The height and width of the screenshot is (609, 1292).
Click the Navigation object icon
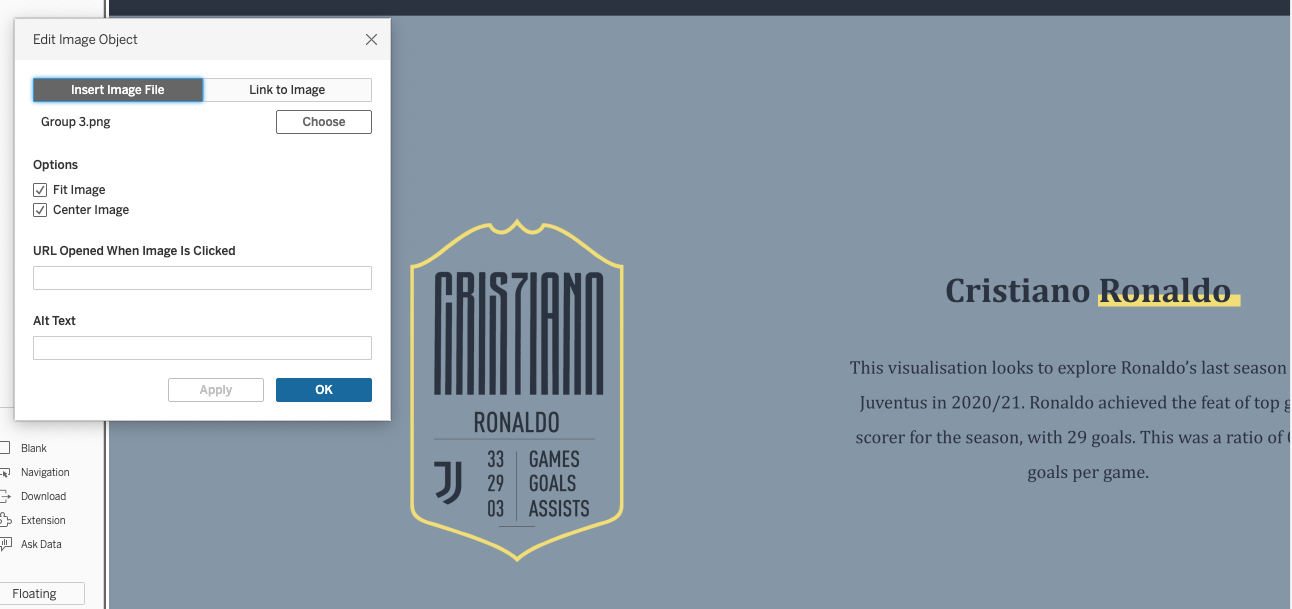(5, 472)
